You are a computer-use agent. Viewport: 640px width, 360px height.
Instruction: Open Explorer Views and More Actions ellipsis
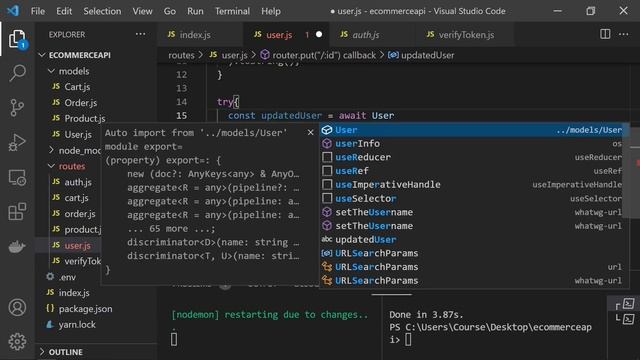tap(140, 34)
